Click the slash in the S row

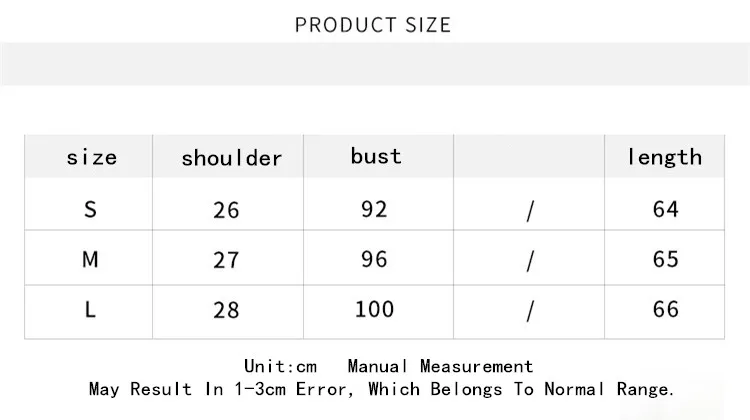(530, 211)
